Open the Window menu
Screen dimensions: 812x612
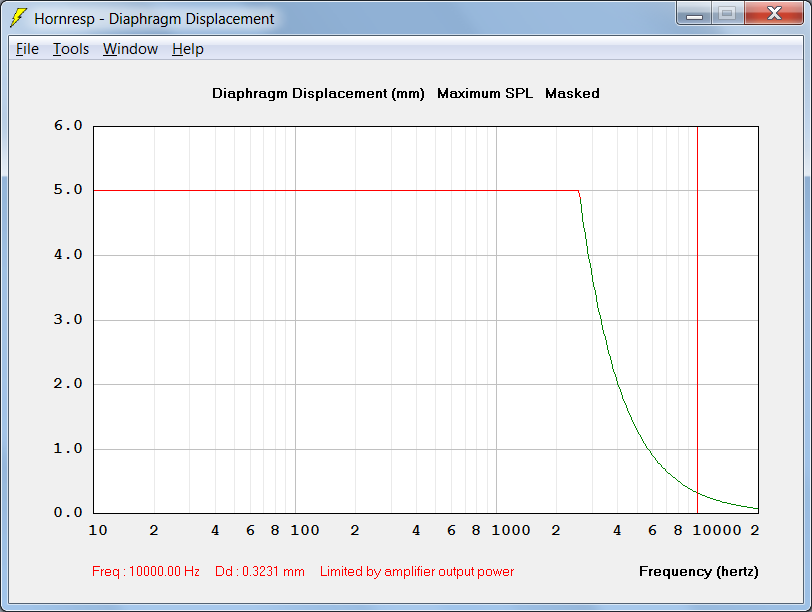pos(130,49)
